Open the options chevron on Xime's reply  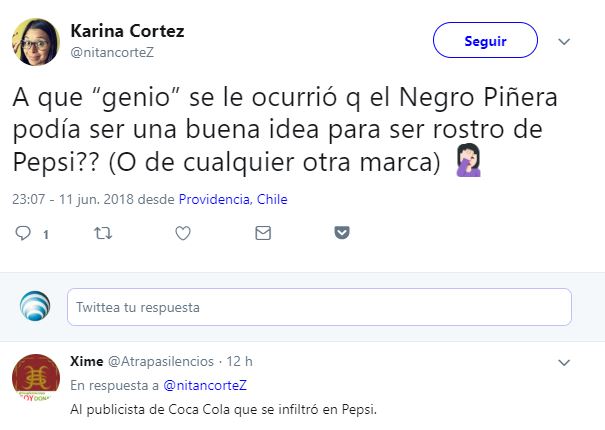[x=564, y=361]
